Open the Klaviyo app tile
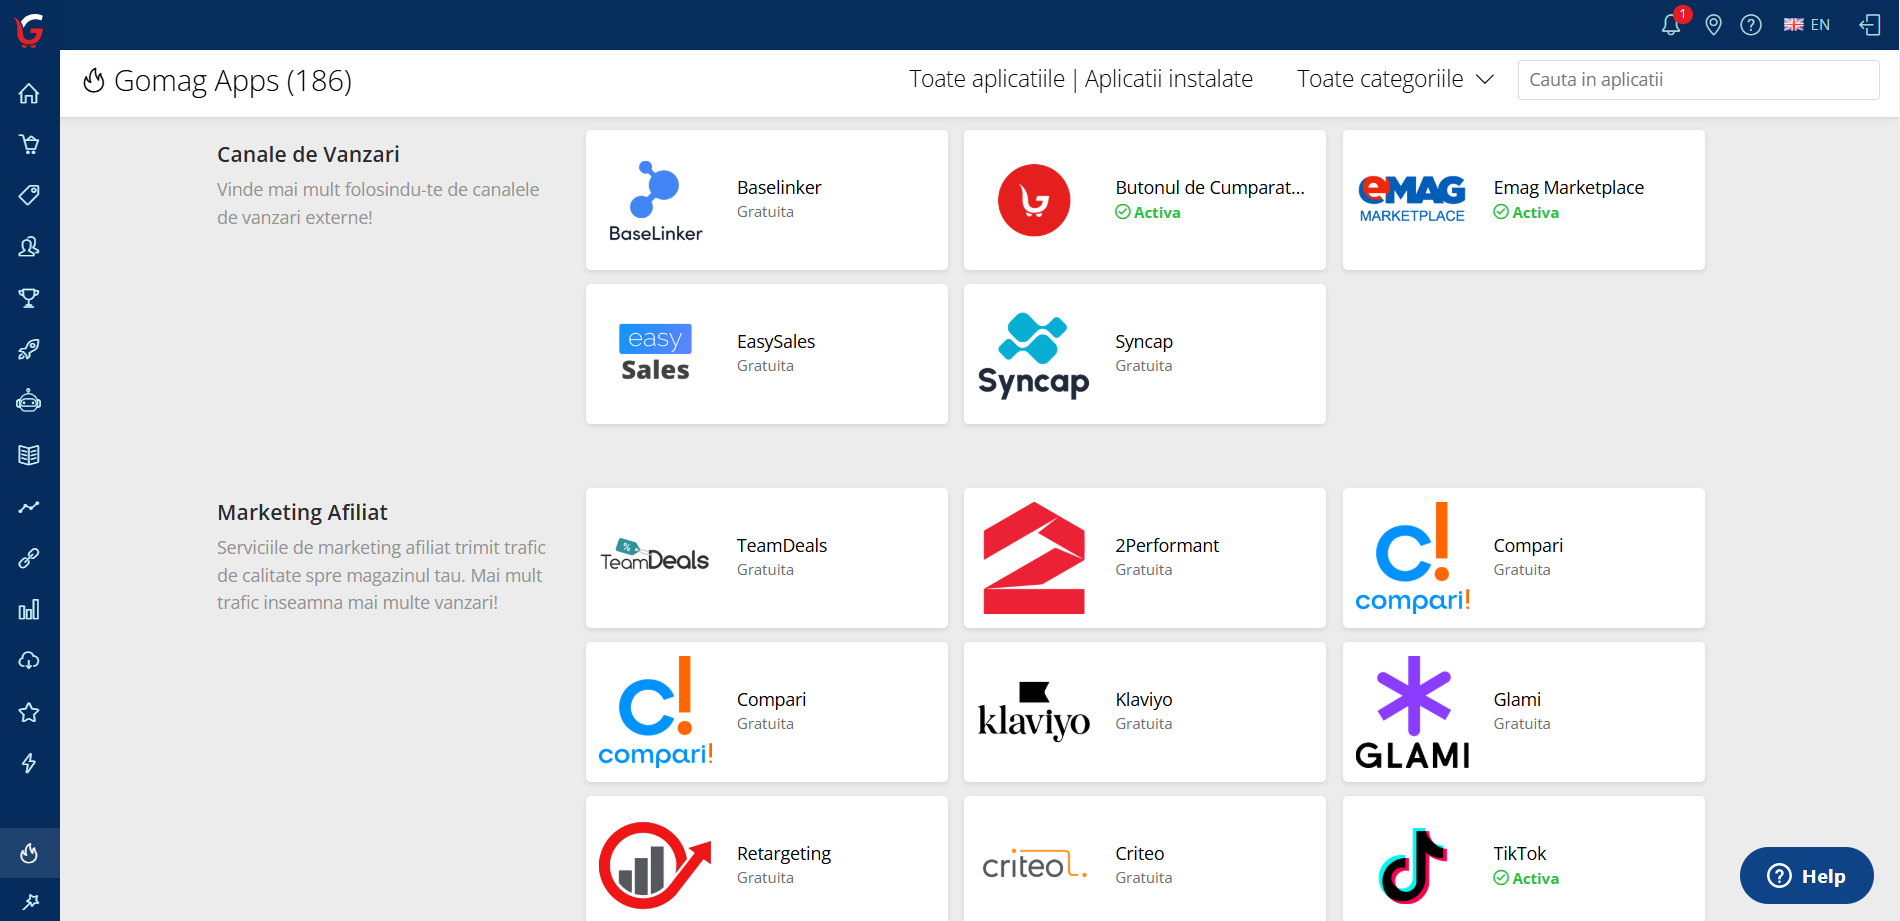 click(1144, 712)
